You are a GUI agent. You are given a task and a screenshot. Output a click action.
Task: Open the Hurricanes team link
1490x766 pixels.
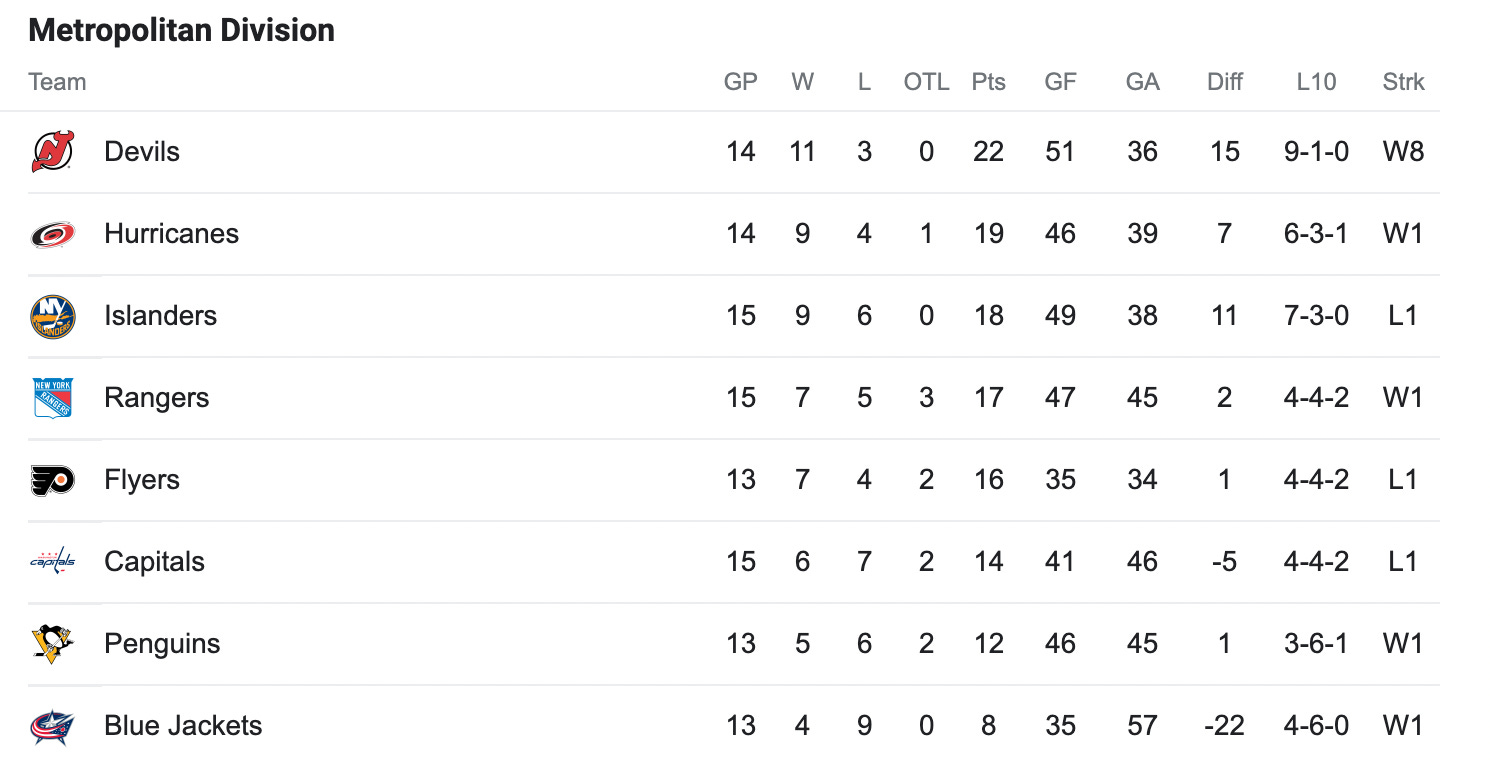[x=172, y=234]
